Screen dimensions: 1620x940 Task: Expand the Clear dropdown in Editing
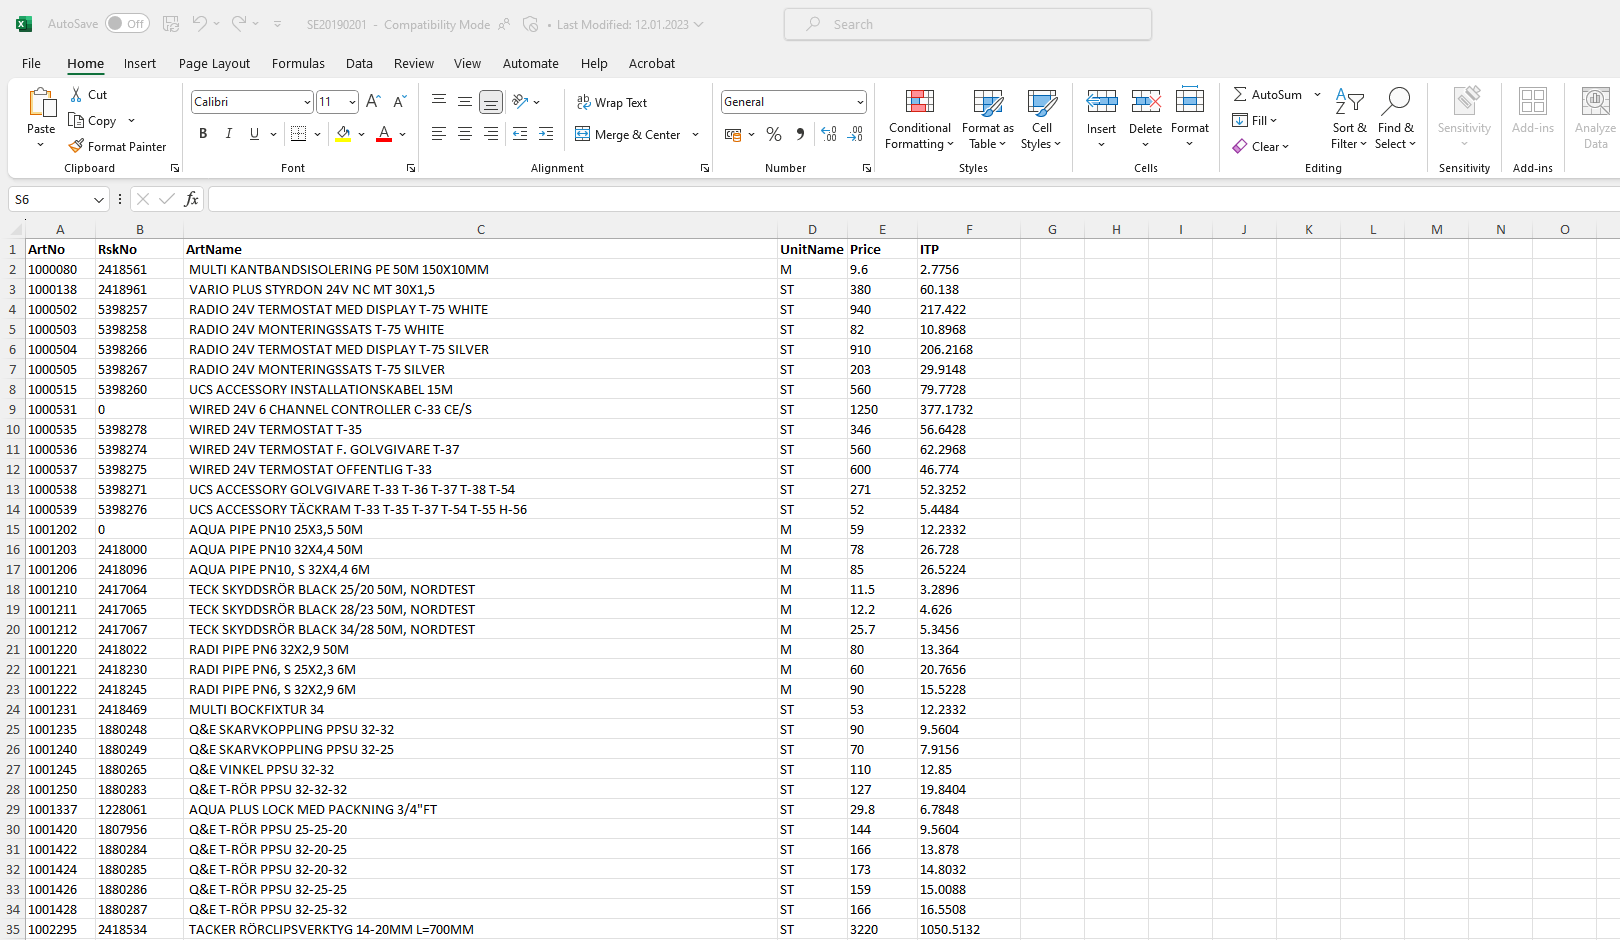(1285, 147)
